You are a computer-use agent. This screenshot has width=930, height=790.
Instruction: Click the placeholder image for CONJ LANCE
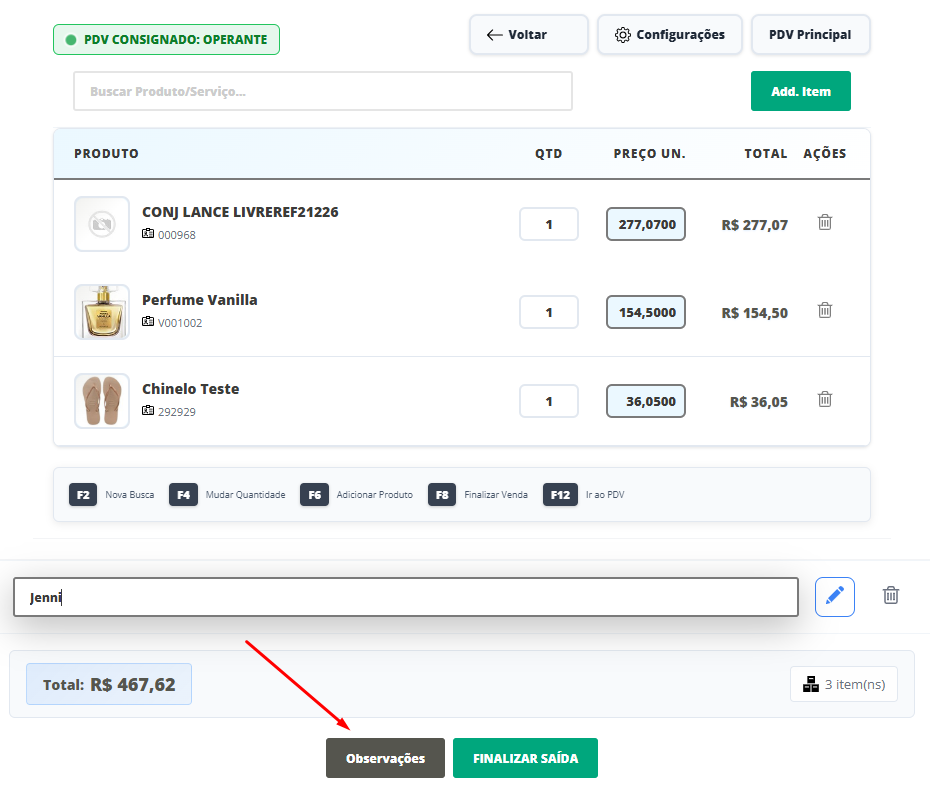[x=102, y=224]
